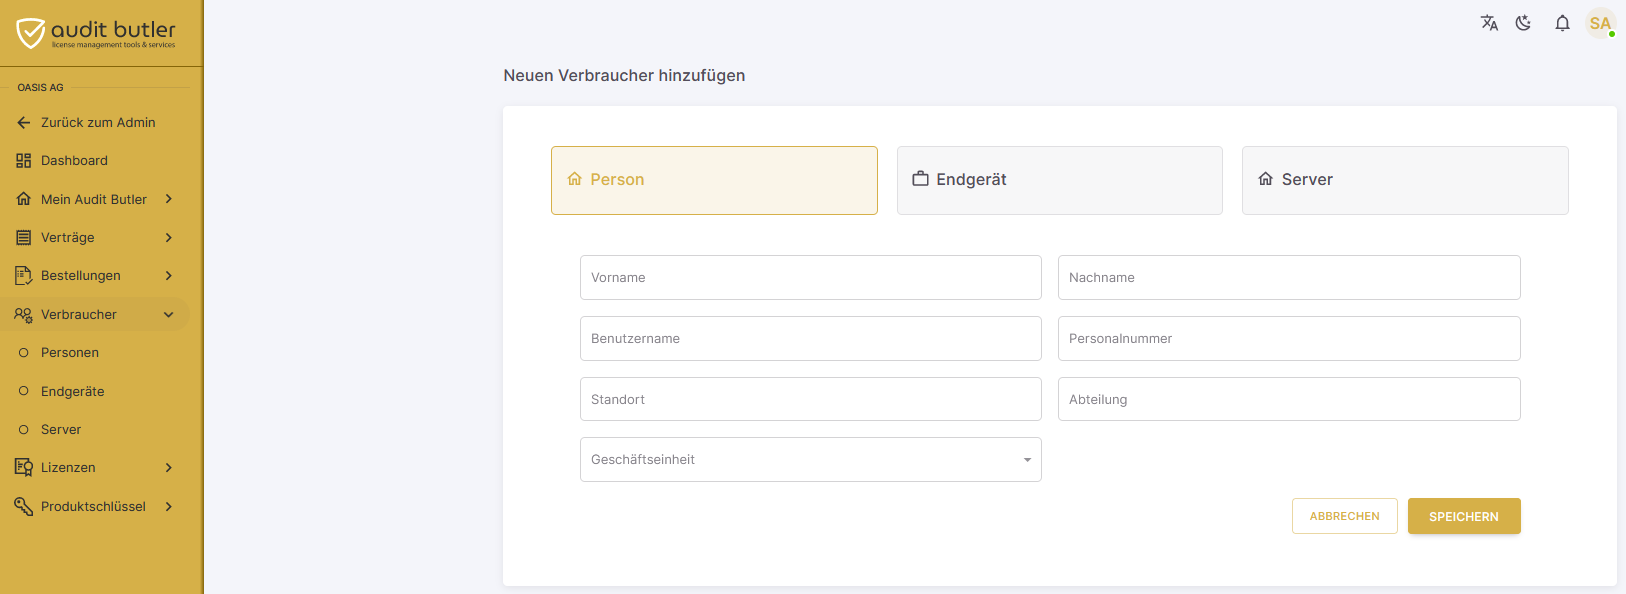The height and width of the screenshot is (594, 1626).
Task: Expand the Verträge submenu chevron
Action: 169,237
